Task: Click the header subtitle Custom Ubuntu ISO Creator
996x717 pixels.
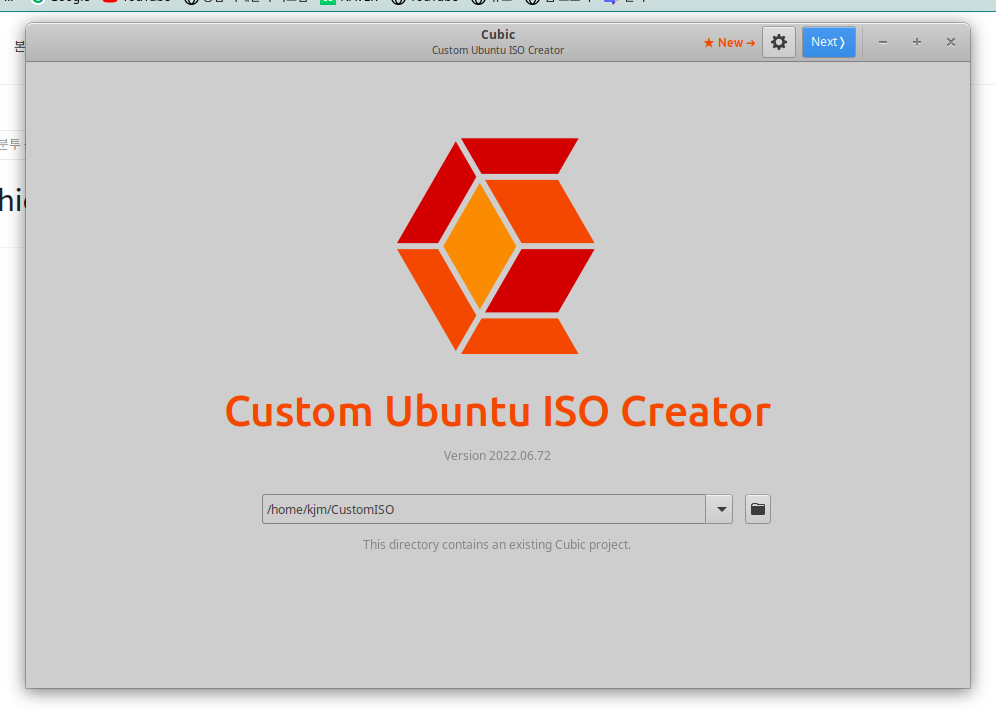Action: pos(498,50)
